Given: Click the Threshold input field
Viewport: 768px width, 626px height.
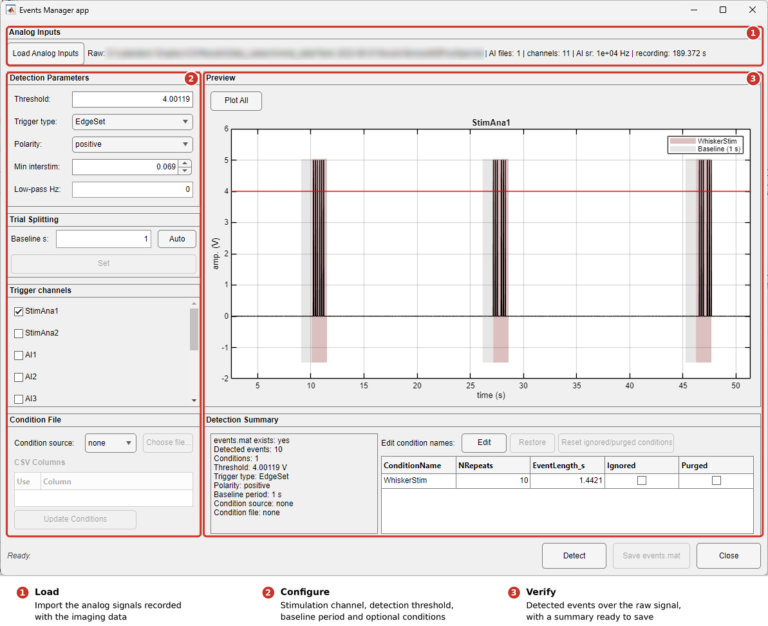Looking at the screenshot, I should 132,99.
